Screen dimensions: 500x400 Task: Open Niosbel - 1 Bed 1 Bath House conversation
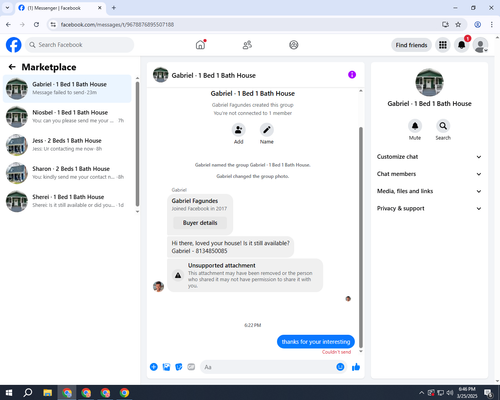67,116
